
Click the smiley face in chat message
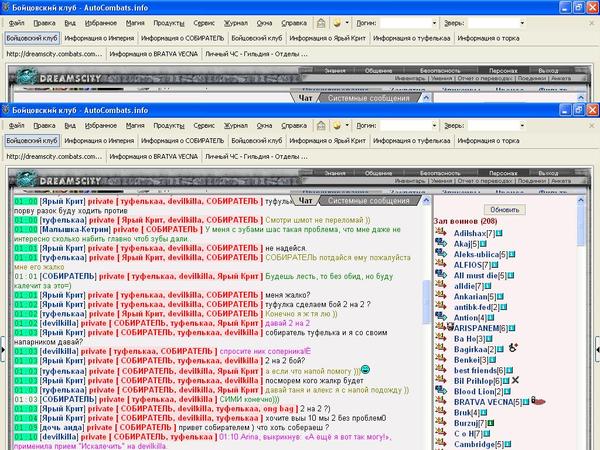365,370
